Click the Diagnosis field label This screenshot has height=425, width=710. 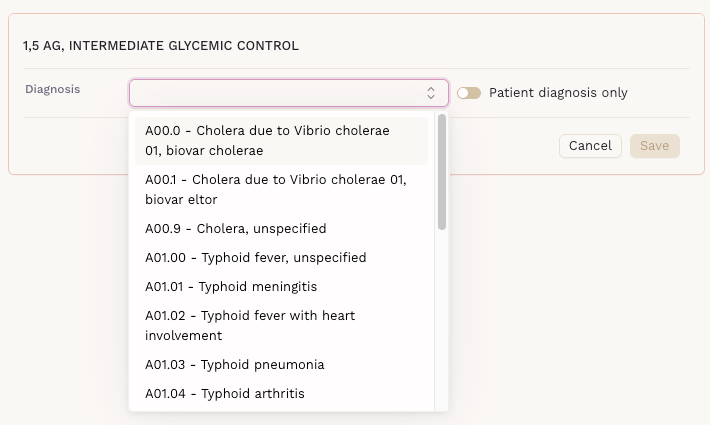[52, 89]
